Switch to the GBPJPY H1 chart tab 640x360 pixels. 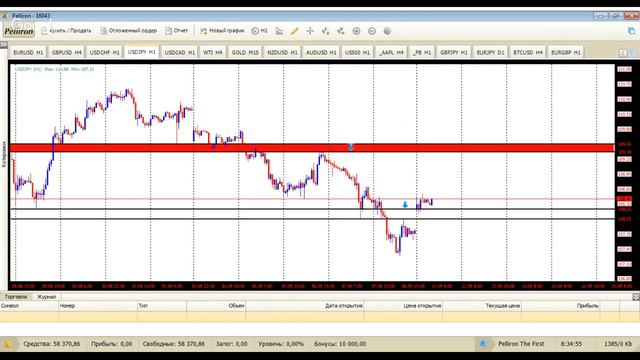coord(453,53)
